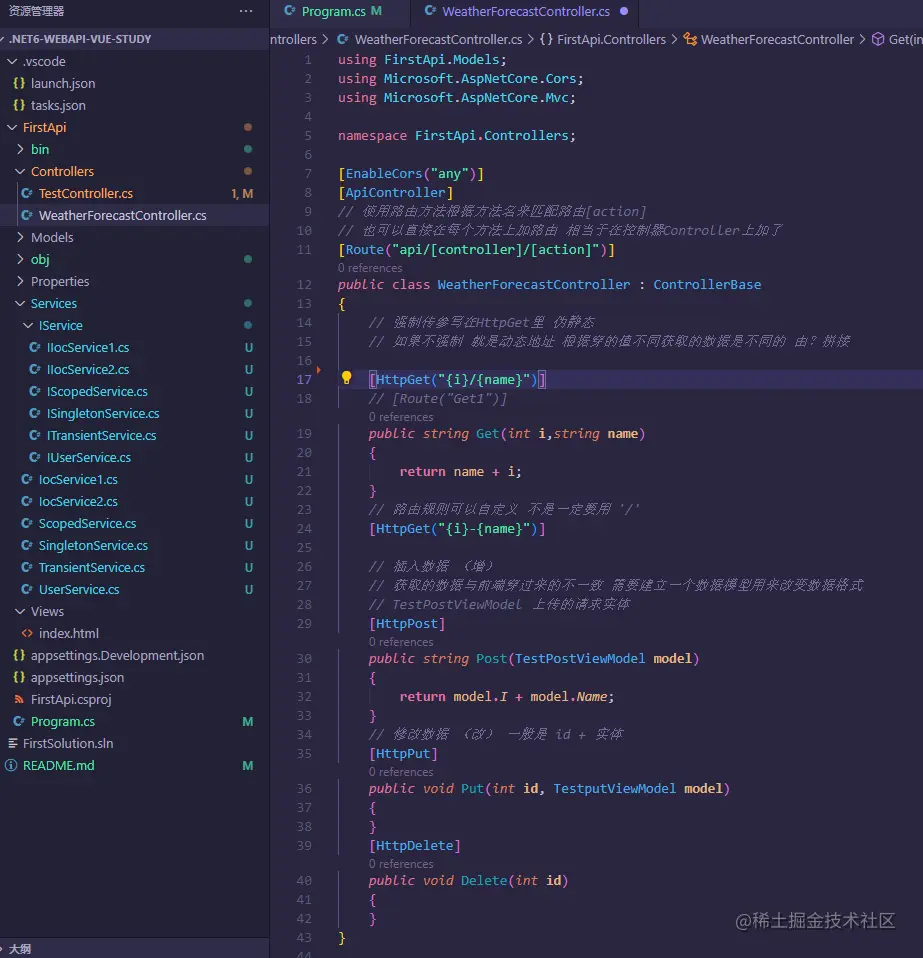This screenshot has height=958, width=923.
Task: Click line number 17 in the gutter
Action: click(304, 379)
